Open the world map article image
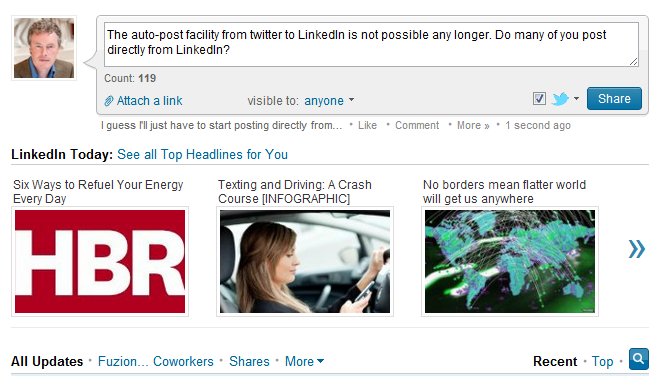Viewport: 665px width, 376px height. point(510,262)
